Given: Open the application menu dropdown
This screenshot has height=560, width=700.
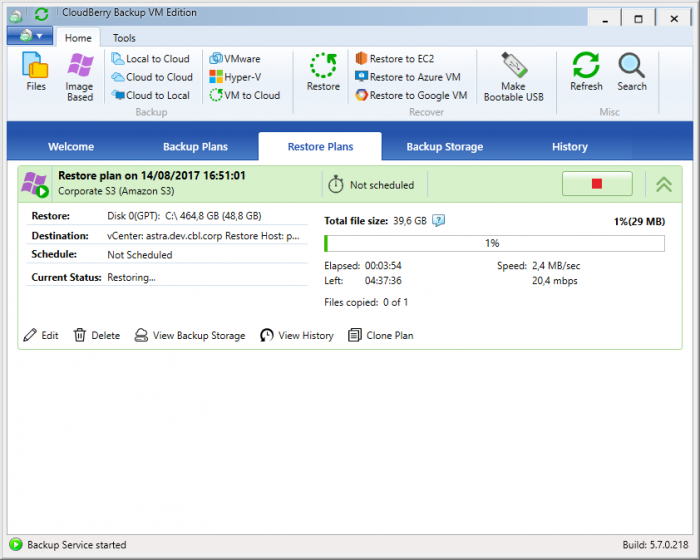Looking at the screenshot, I should (30, 36).
